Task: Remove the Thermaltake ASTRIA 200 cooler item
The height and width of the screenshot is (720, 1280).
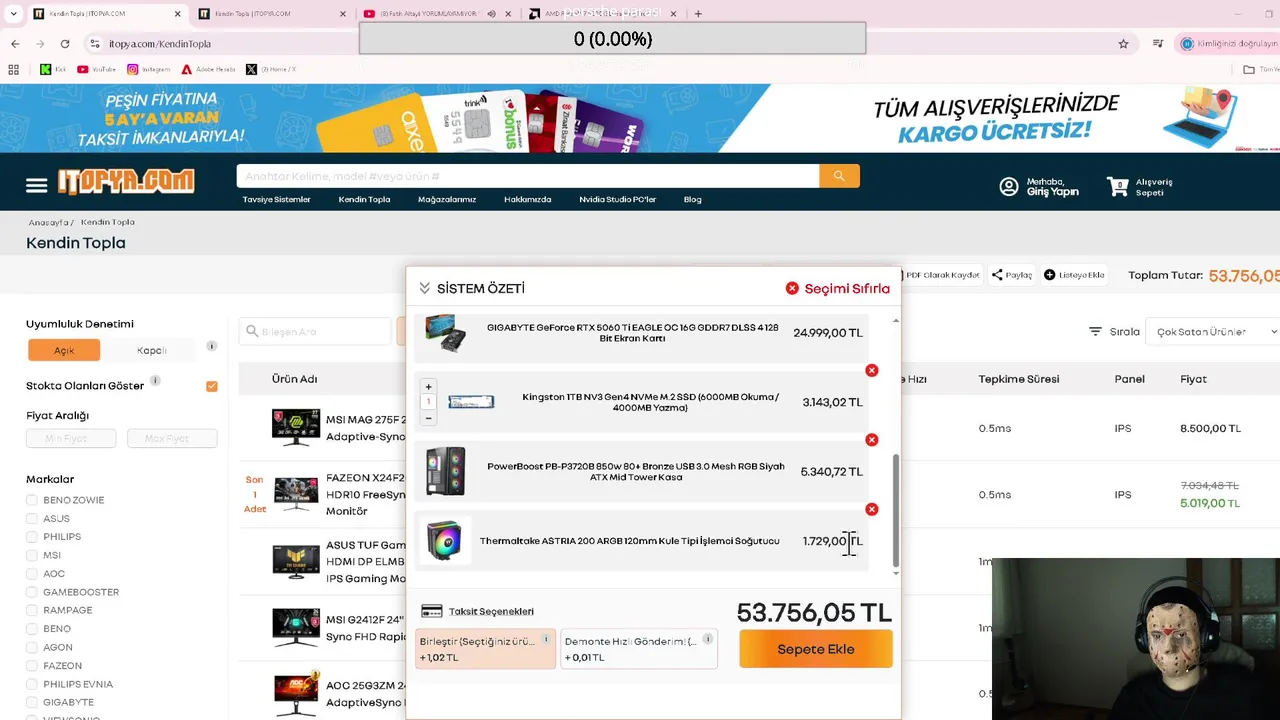Action: [872, 509]
